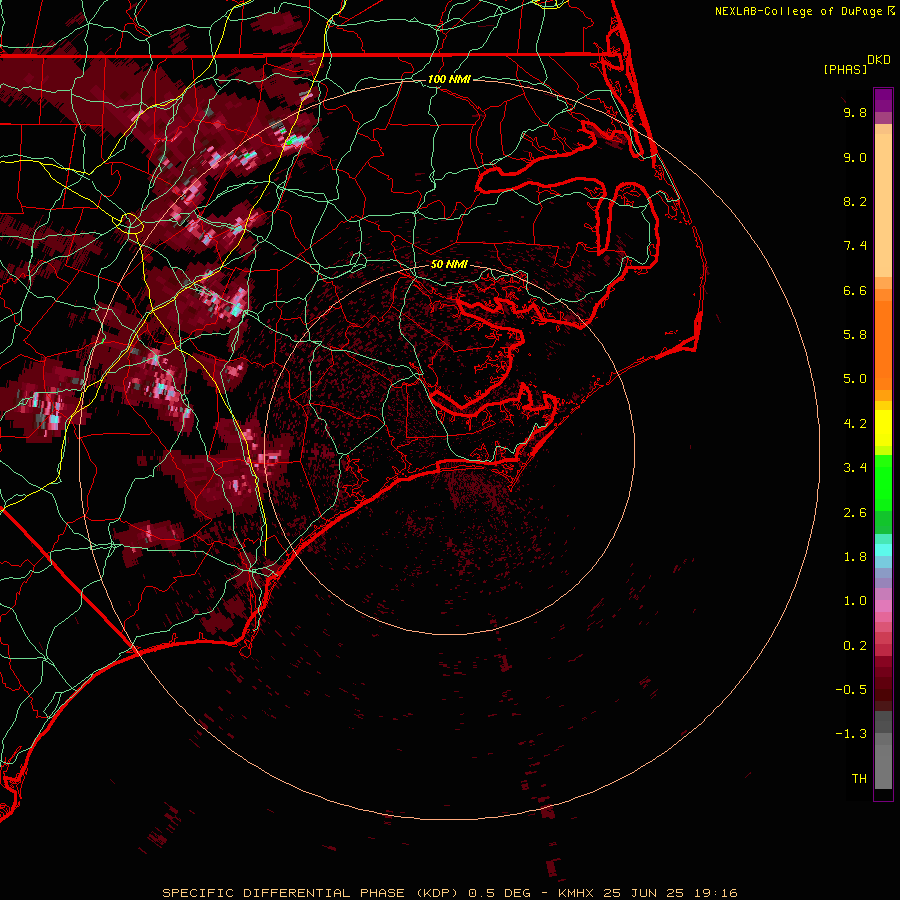Click the 50 NMI range ring label

coord(449,264)
